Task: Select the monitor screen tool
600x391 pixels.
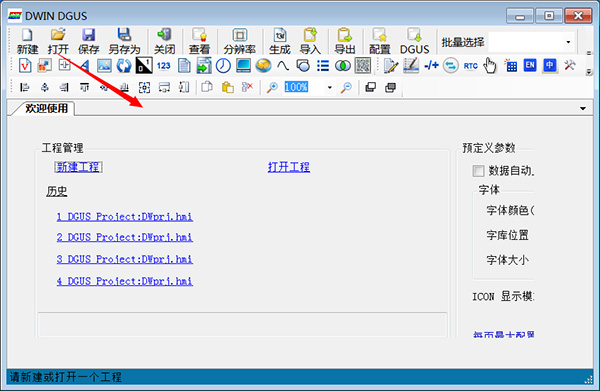Action: point(243,66)
